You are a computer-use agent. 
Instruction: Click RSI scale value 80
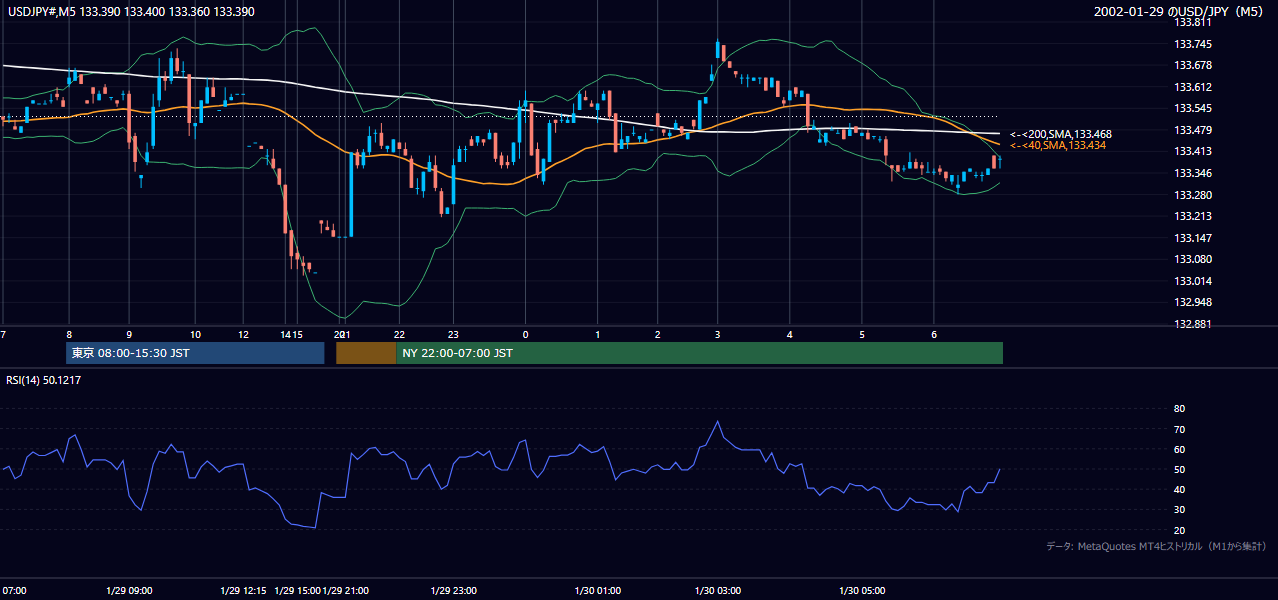point(1179,409)
